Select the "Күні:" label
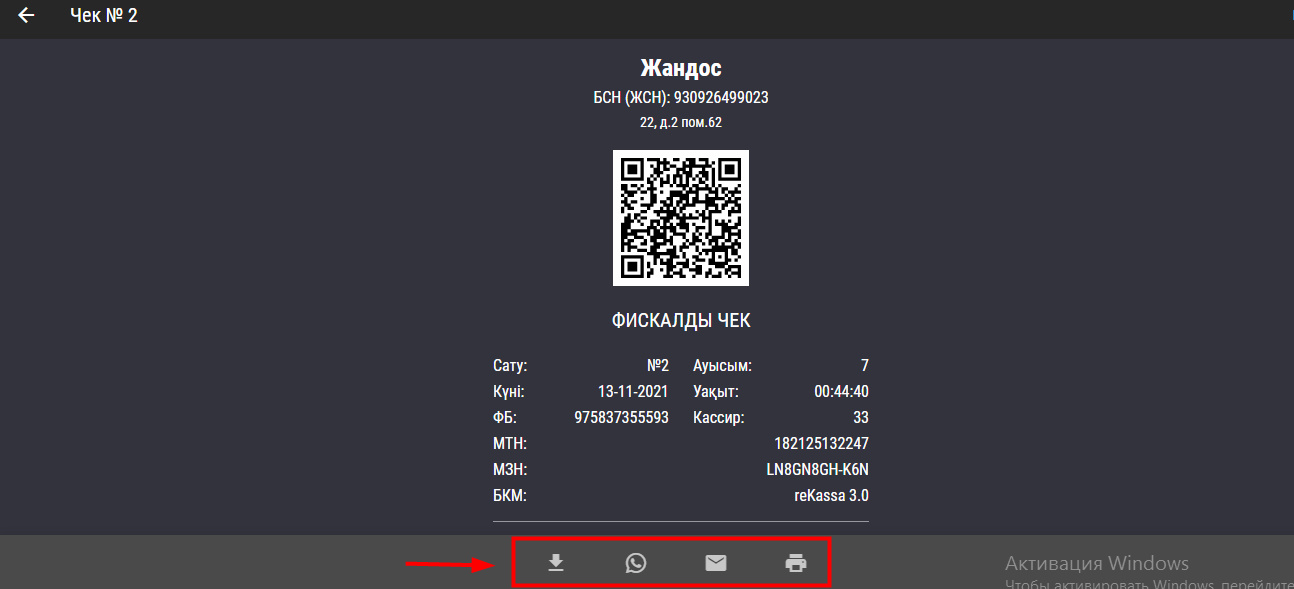 508,392
